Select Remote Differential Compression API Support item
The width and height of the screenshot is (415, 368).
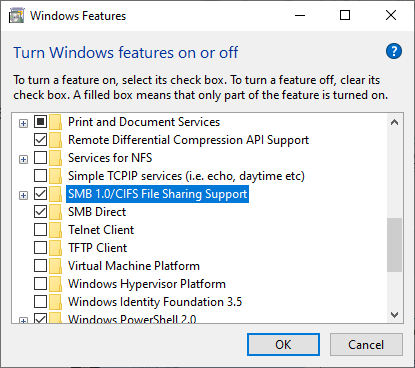[x=188, y=140]
